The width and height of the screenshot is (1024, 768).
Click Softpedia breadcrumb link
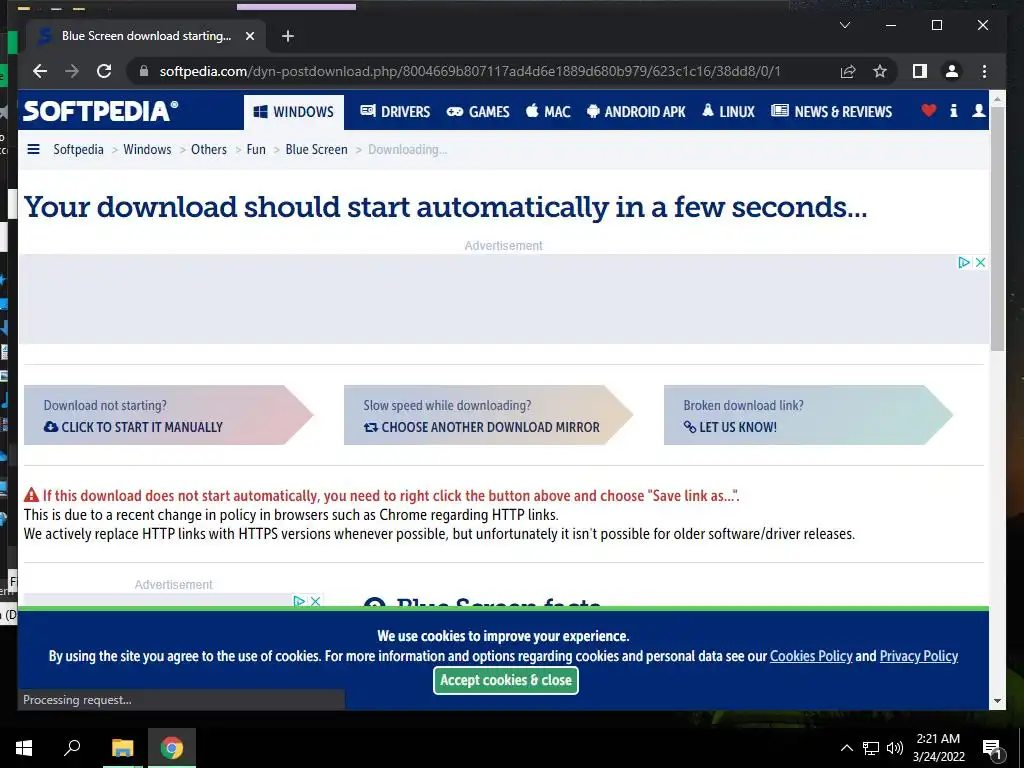(x=78, y=150)
